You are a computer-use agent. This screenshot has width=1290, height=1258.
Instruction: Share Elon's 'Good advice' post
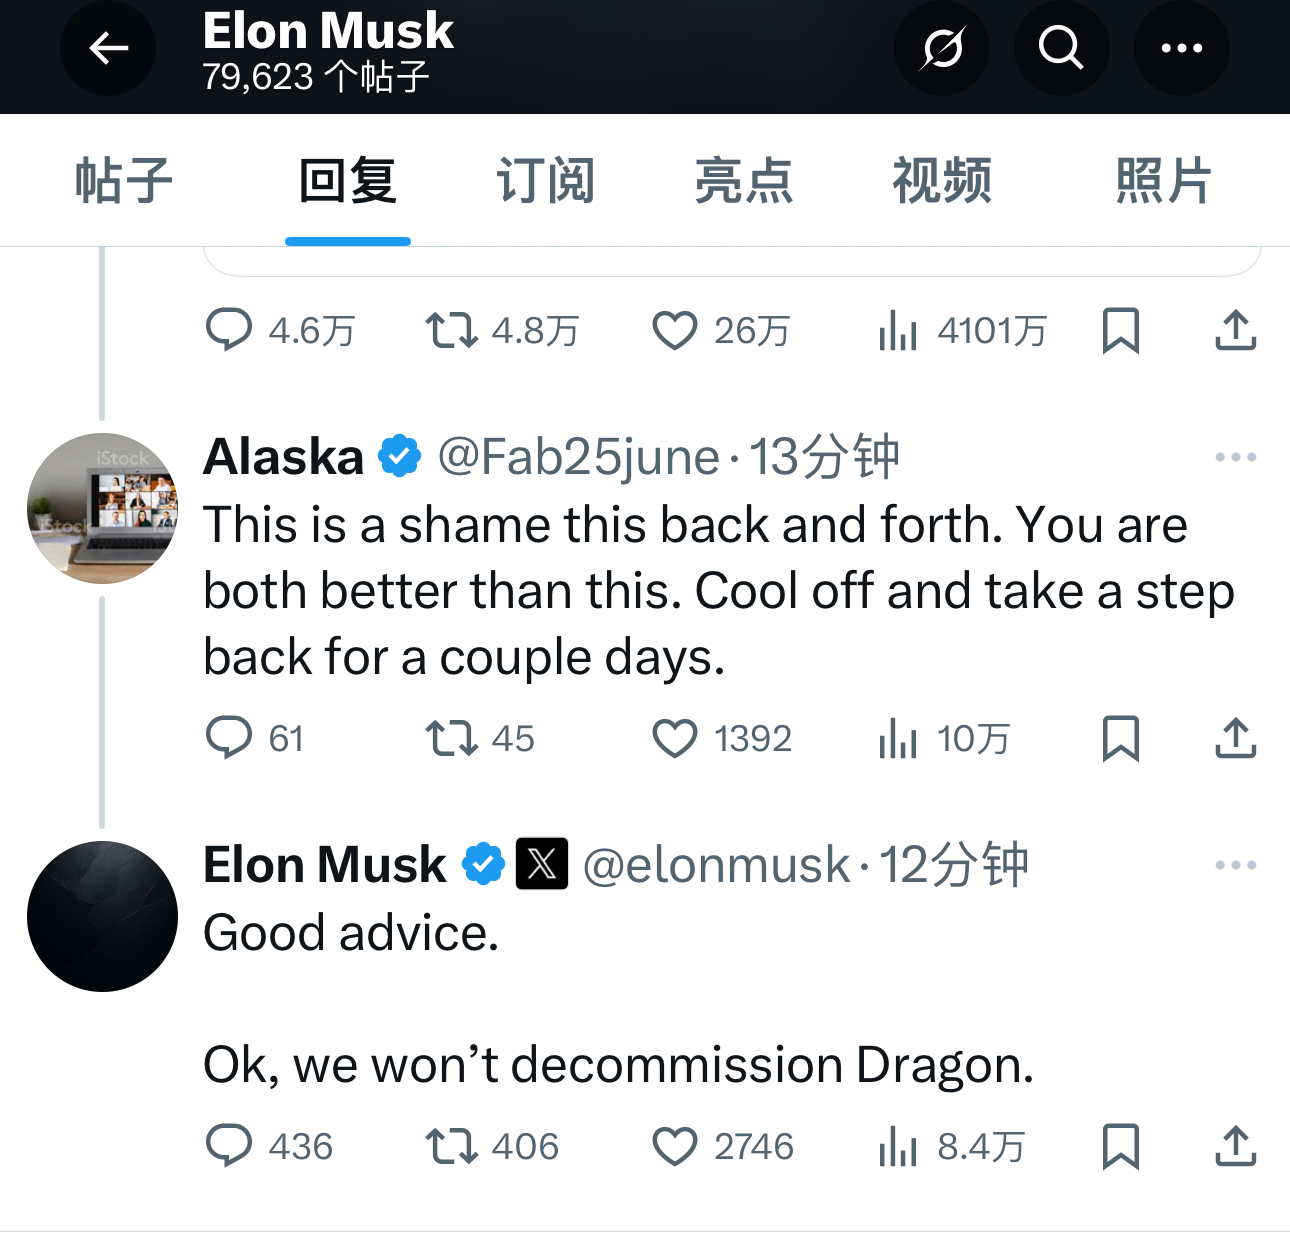point(1236,1147)
